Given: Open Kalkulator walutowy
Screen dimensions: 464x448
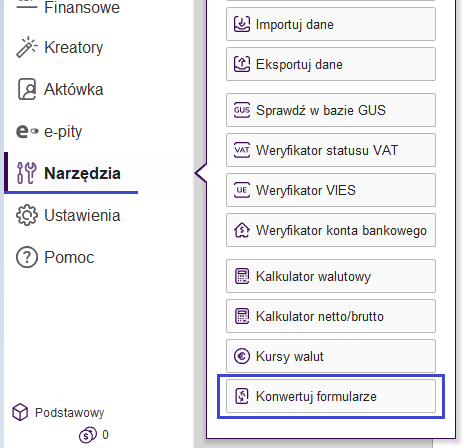Looking at the screenshot, I should point(331,276).
